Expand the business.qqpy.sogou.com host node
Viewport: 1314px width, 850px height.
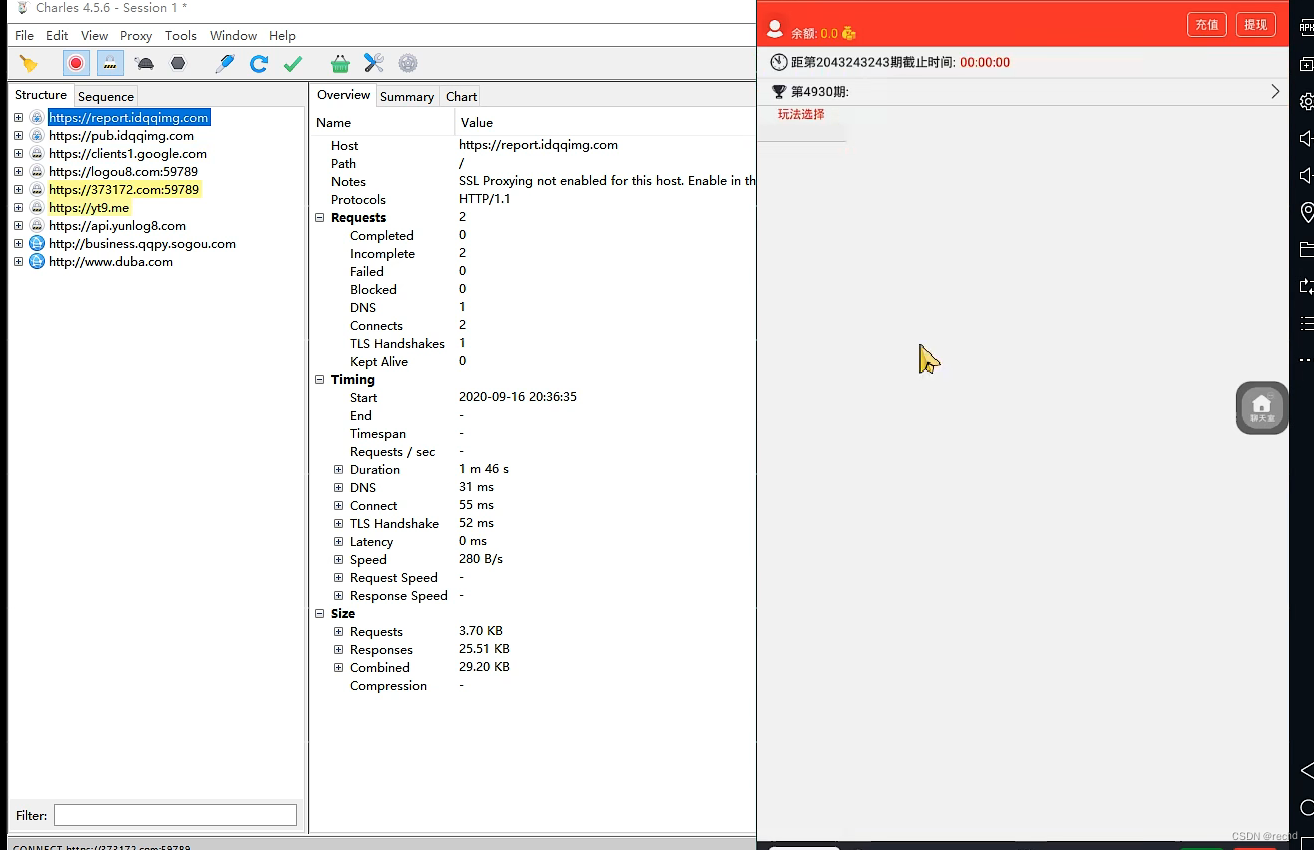pos(18,244)
